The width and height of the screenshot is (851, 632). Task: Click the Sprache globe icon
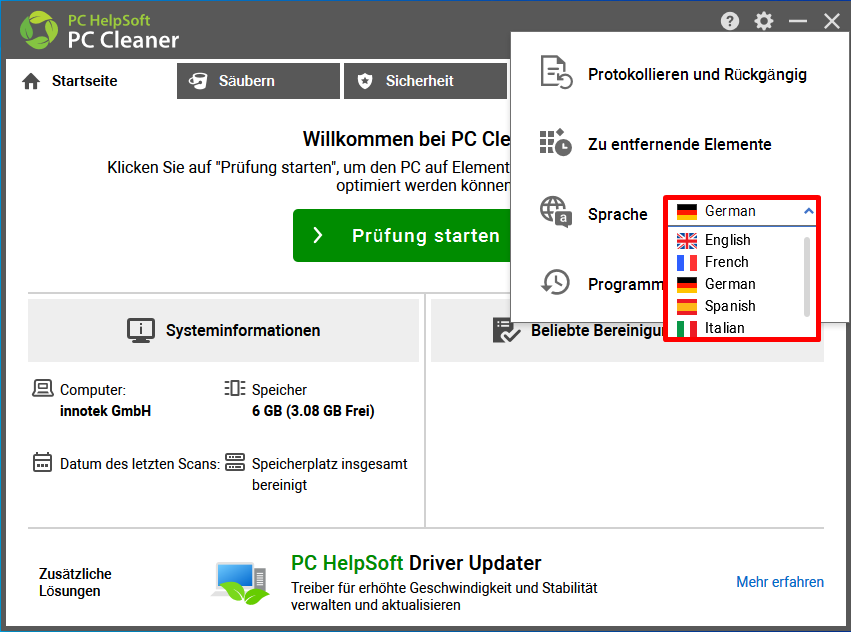click(556, 212)
